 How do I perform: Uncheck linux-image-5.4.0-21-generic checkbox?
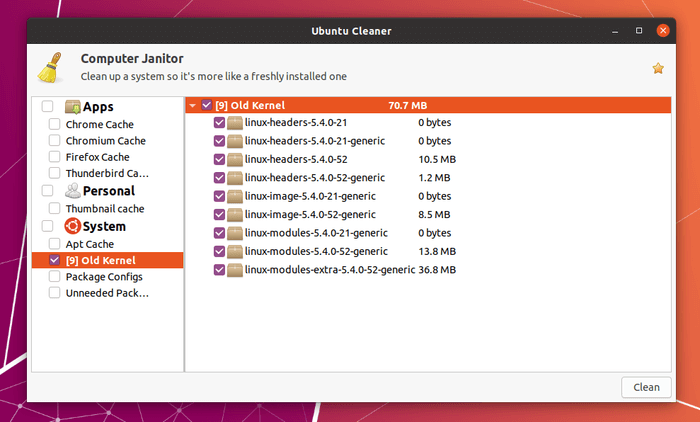click(x=219, y=196)
